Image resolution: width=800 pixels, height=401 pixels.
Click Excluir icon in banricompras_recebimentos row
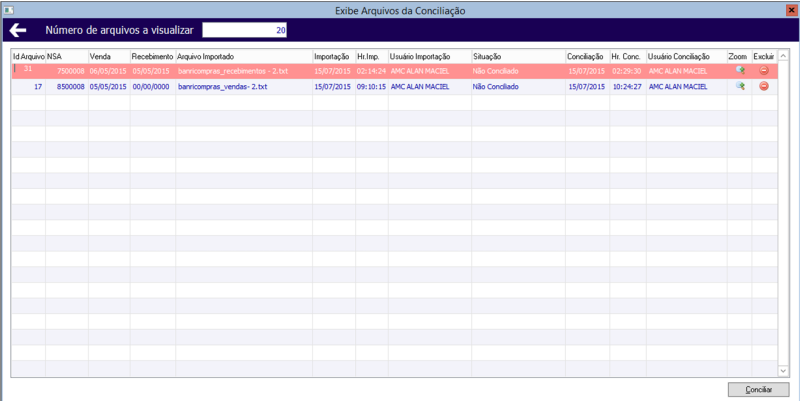[764, 71]
